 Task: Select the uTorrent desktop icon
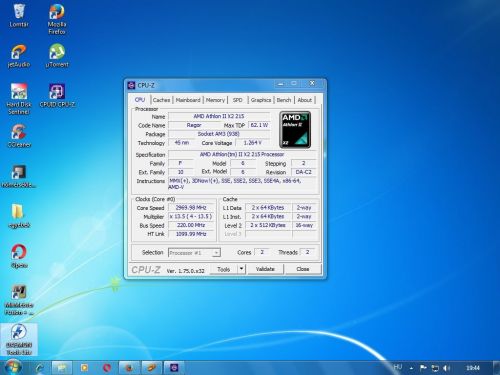click(57, 56)
